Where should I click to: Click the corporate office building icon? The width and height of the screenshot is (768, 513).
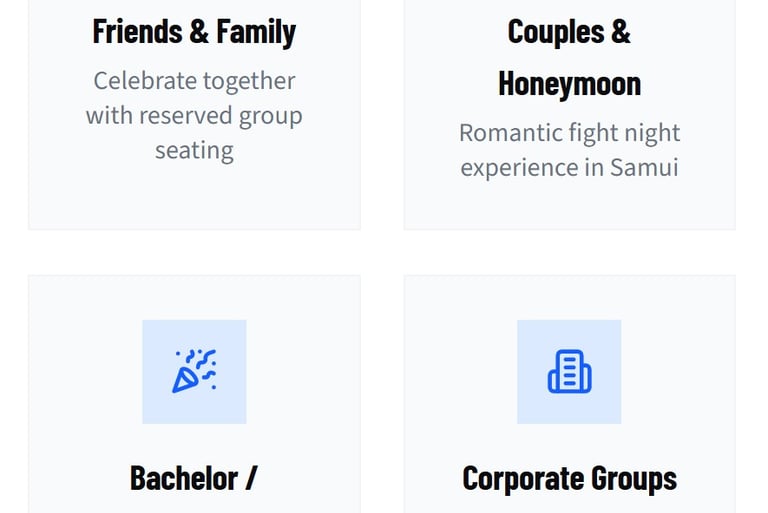click(569, 371)
